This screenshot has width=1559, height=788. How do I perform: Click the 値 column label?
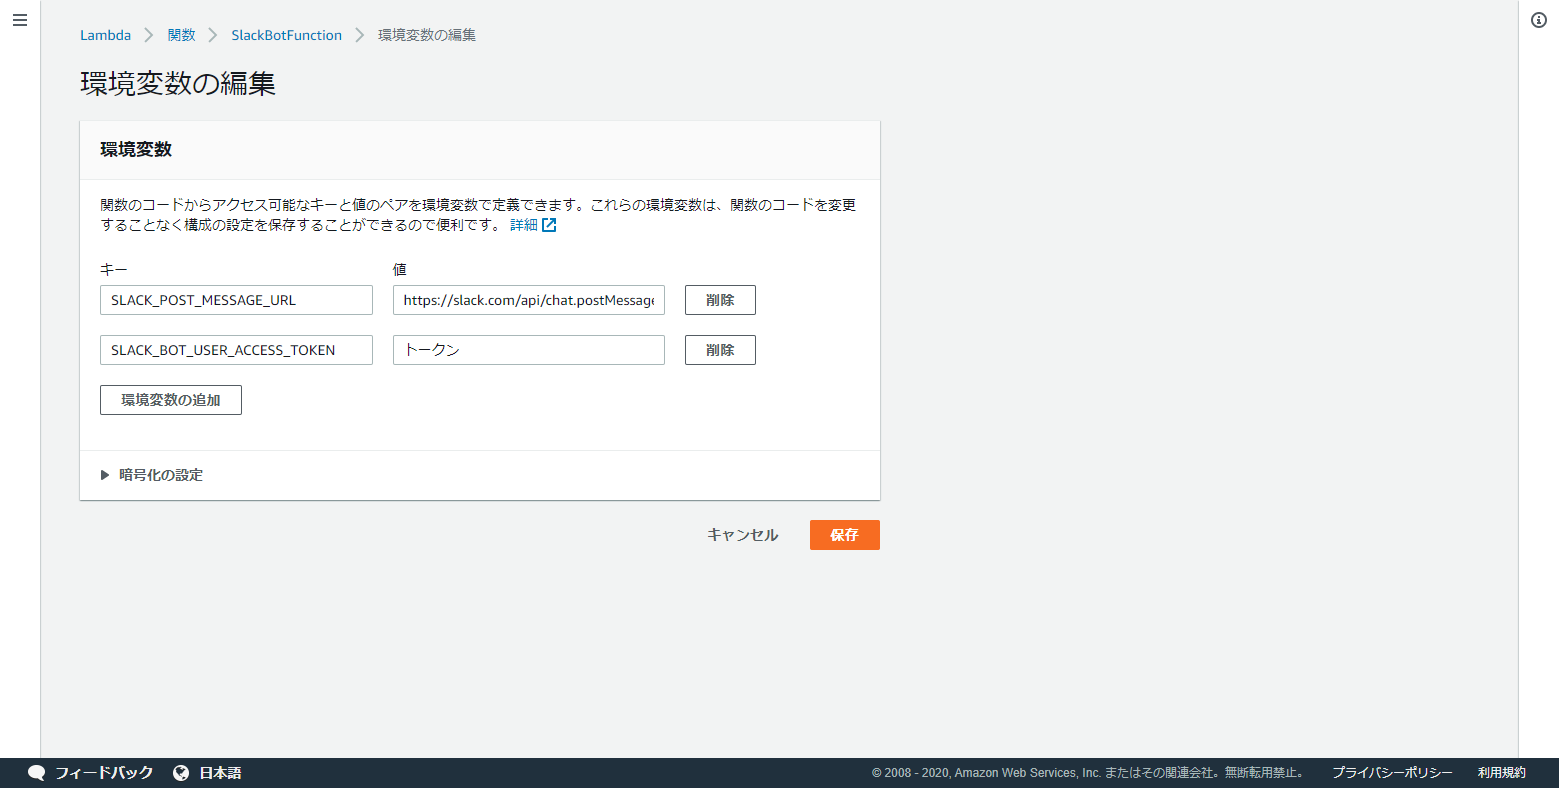coord(400,270)
